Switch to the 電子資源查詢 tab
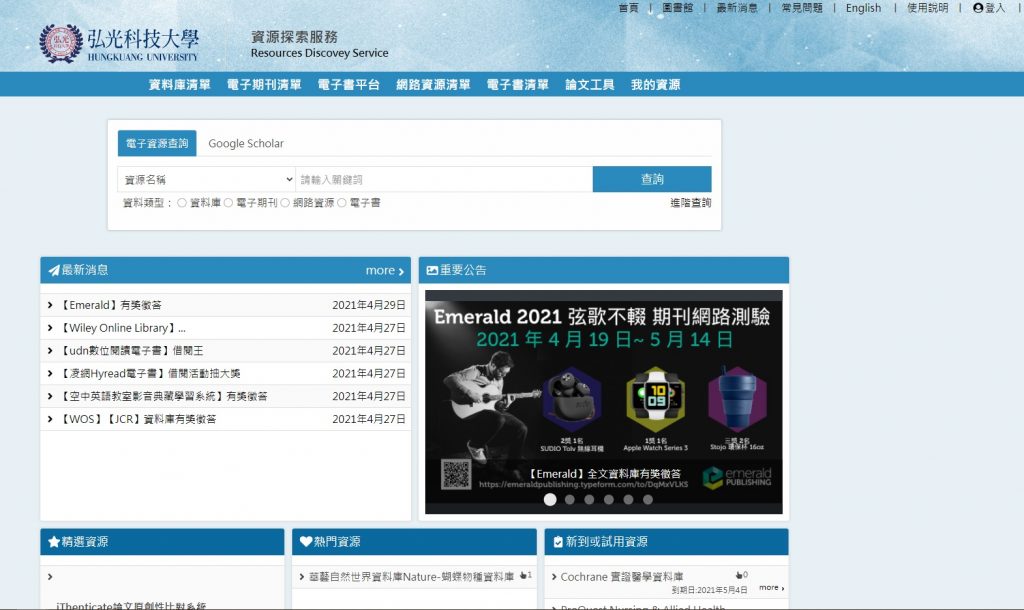This screenshot has height=610, width=1024. tap(157, 144)
